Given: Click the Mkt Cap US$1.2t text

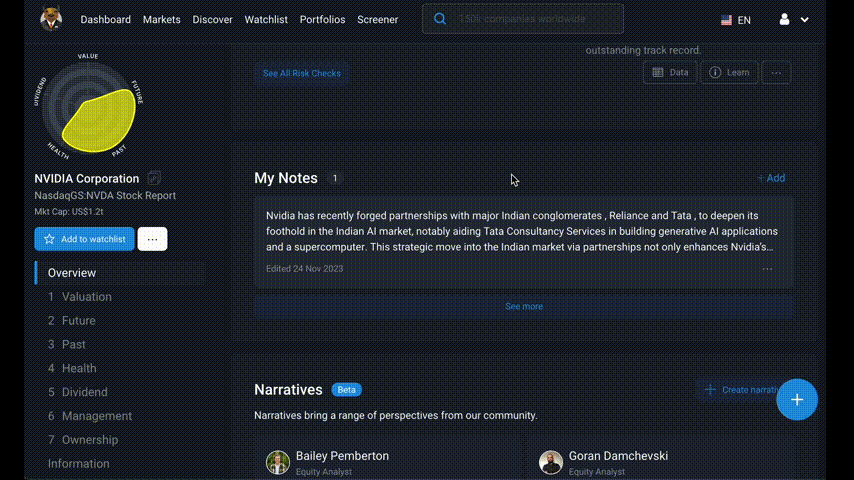Looking at the screenshot, I should click(69, 212).
